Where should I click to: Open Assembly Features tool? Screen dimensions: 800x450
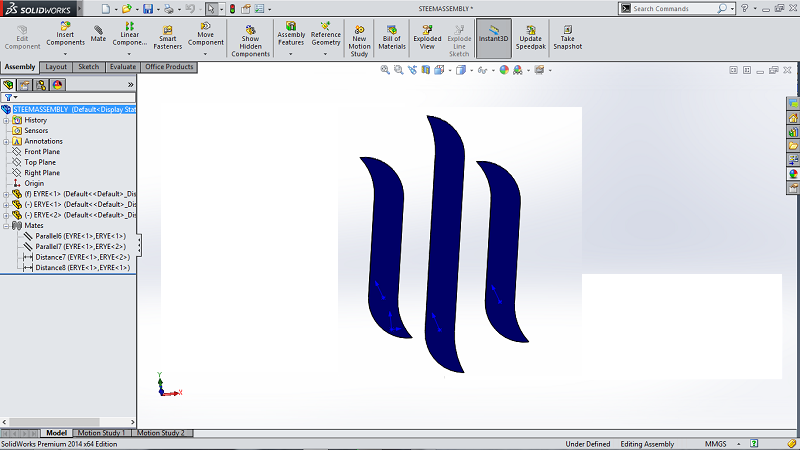291,35
